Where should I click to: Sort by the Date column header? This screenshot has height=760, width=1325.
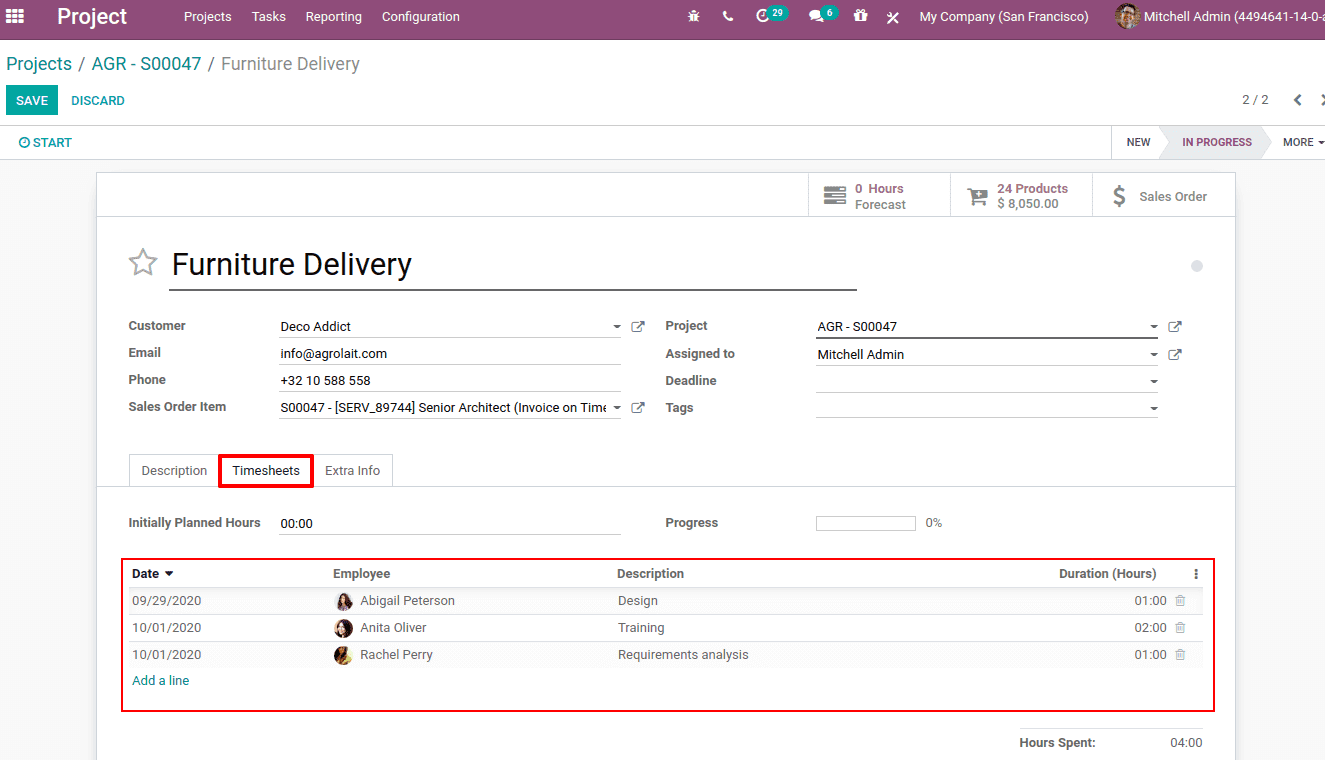pos(152,573)
